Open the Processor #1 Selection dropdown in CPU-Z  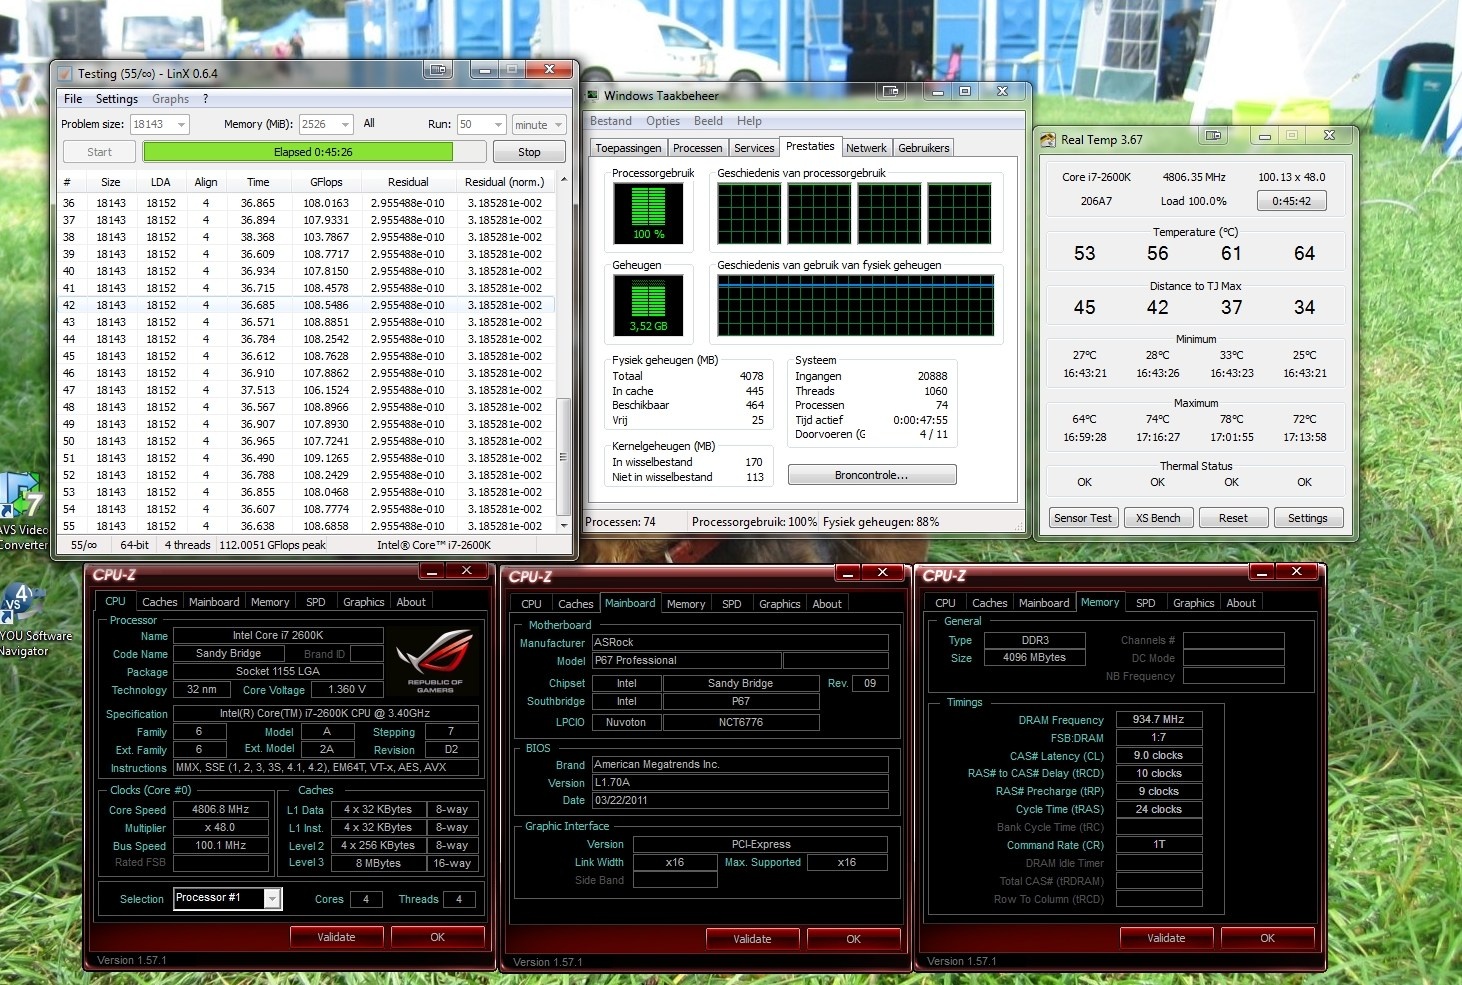point(272,899)
